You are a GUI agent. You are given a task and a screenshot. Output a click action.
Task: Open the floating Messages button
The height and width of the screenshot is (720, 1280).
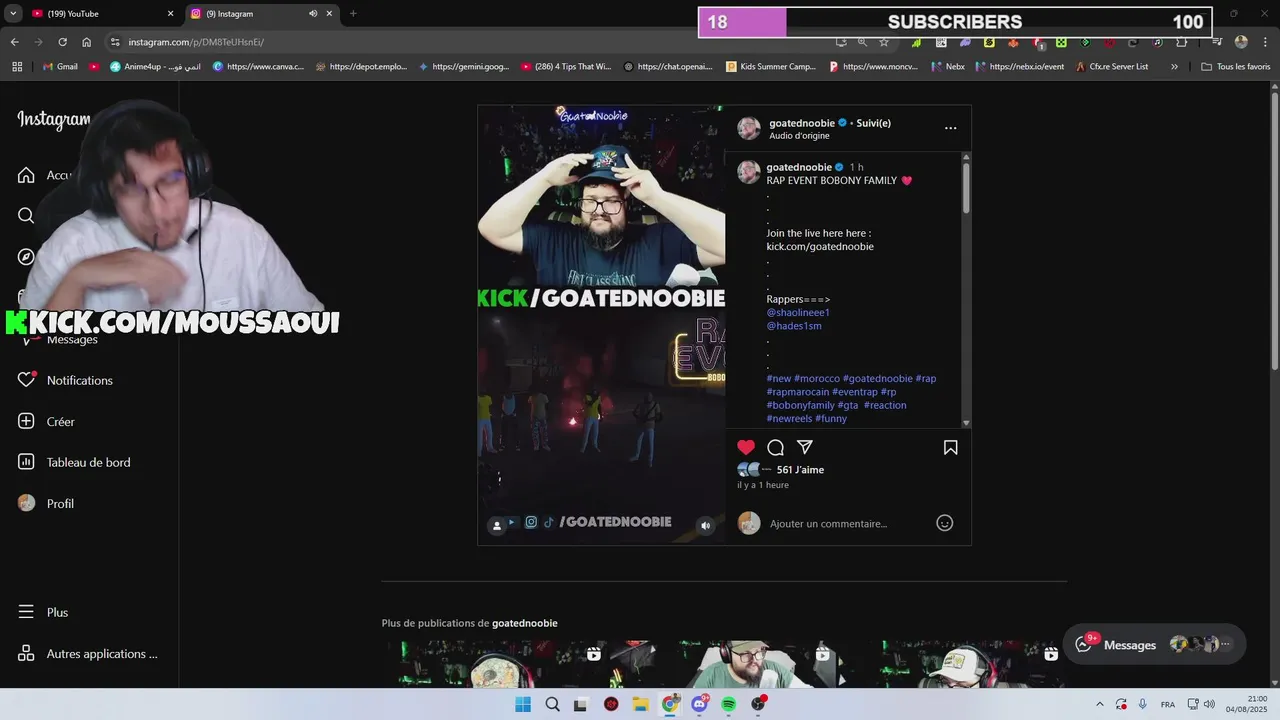click(x=1154, y=645)
